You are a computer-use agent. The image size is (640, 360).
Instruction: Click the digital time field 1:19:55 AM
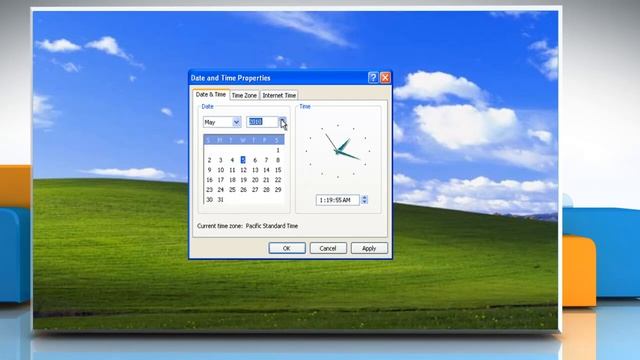(338, 200)
